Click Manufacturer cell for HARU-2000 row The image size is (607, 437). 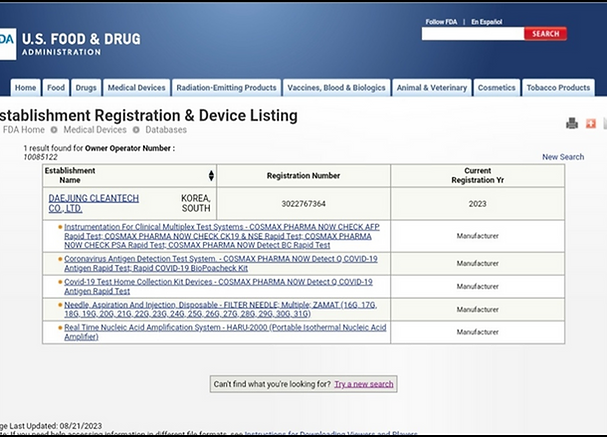pyautogui.click(x=478, y=332)
